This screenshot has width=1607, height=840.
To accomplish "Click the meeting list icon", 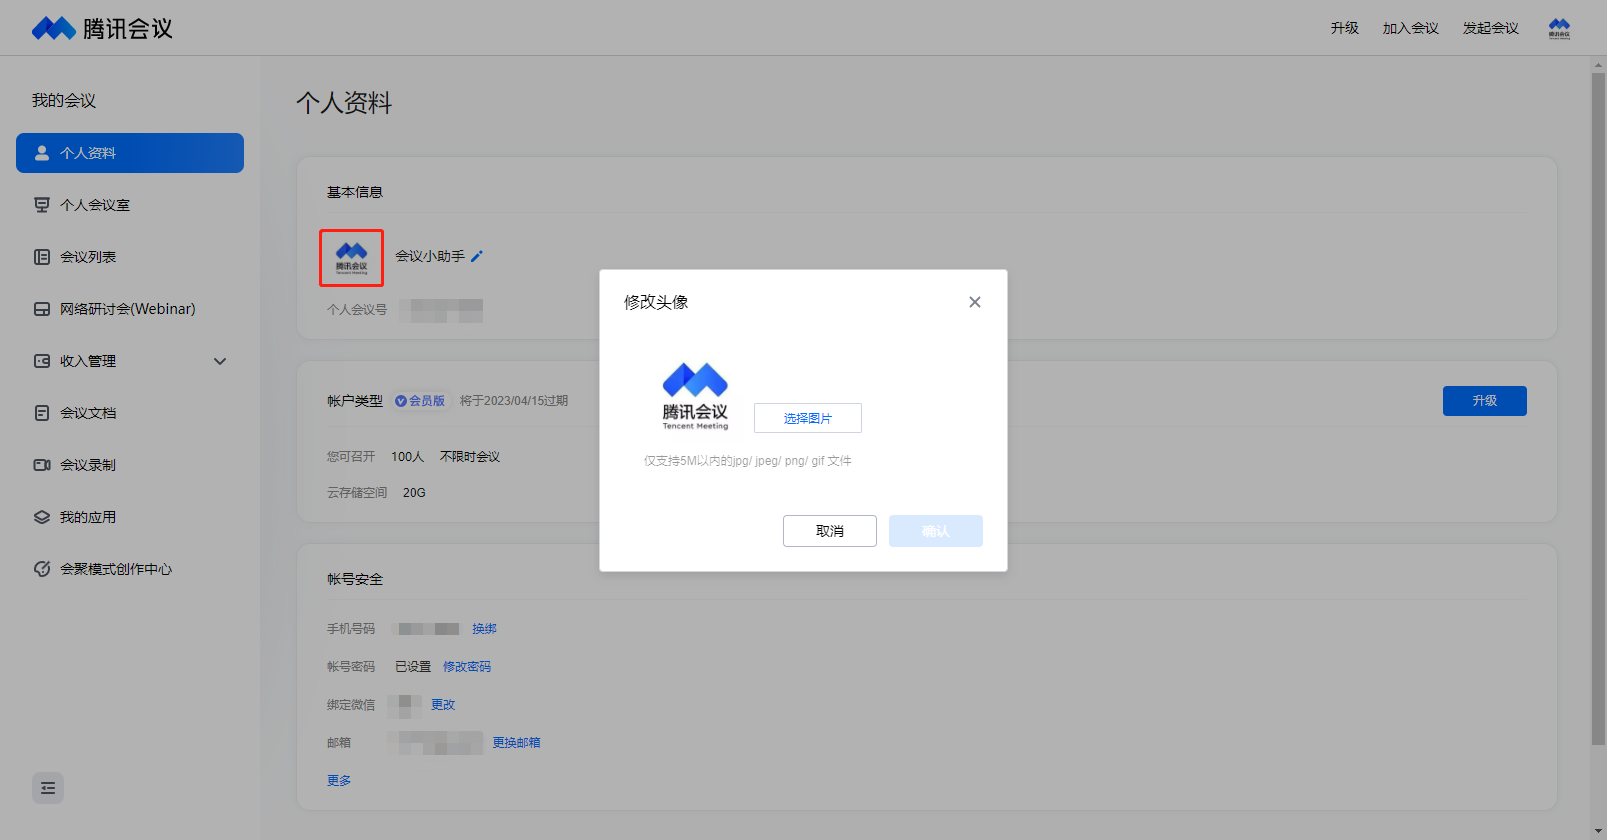I will (x=42, y=257).
